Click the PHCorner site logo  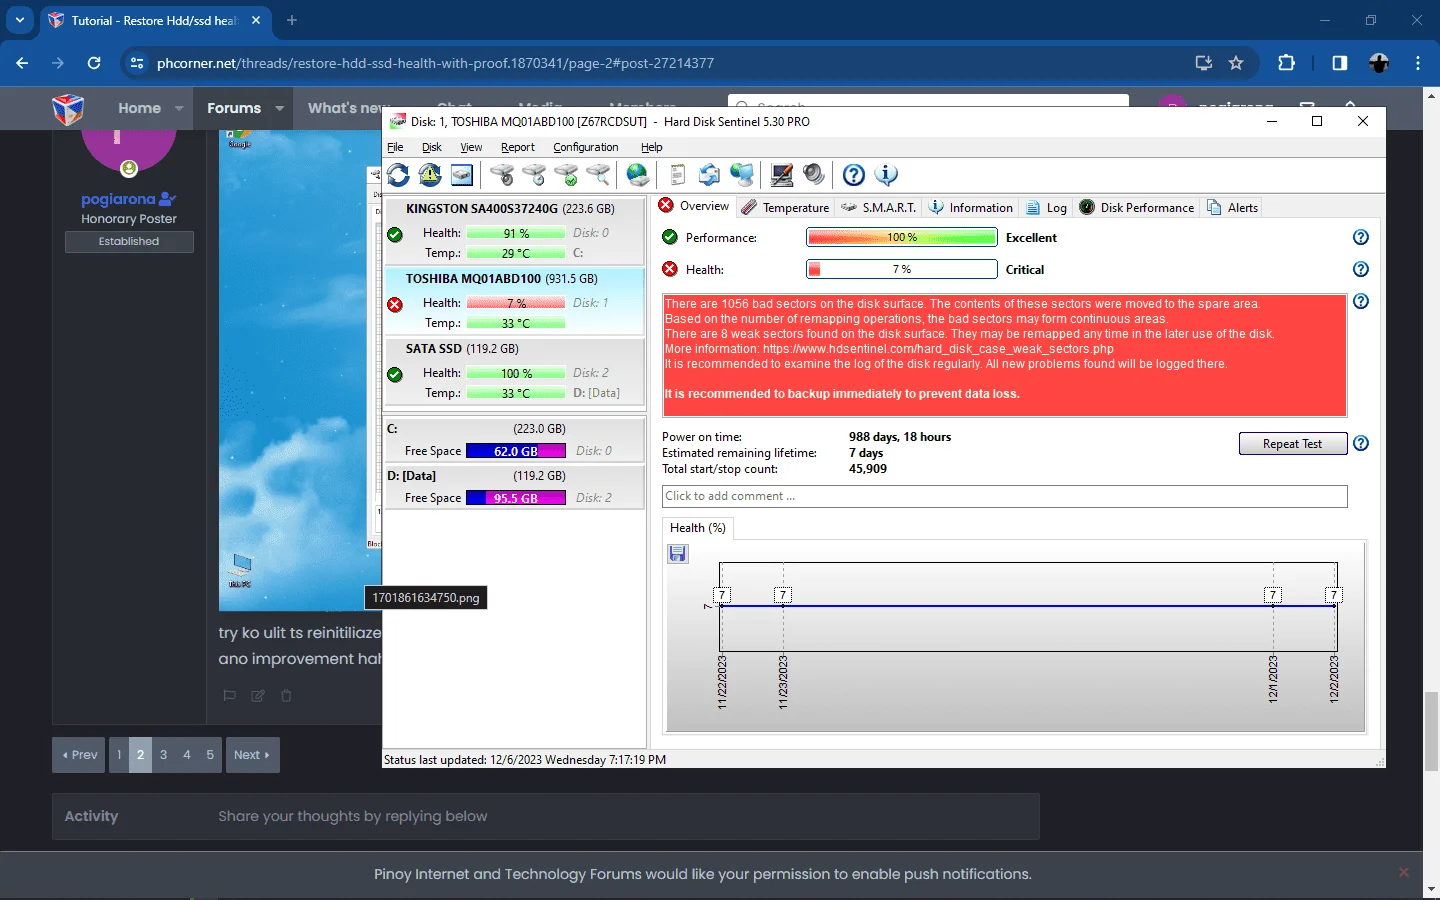tap(68, 108)
